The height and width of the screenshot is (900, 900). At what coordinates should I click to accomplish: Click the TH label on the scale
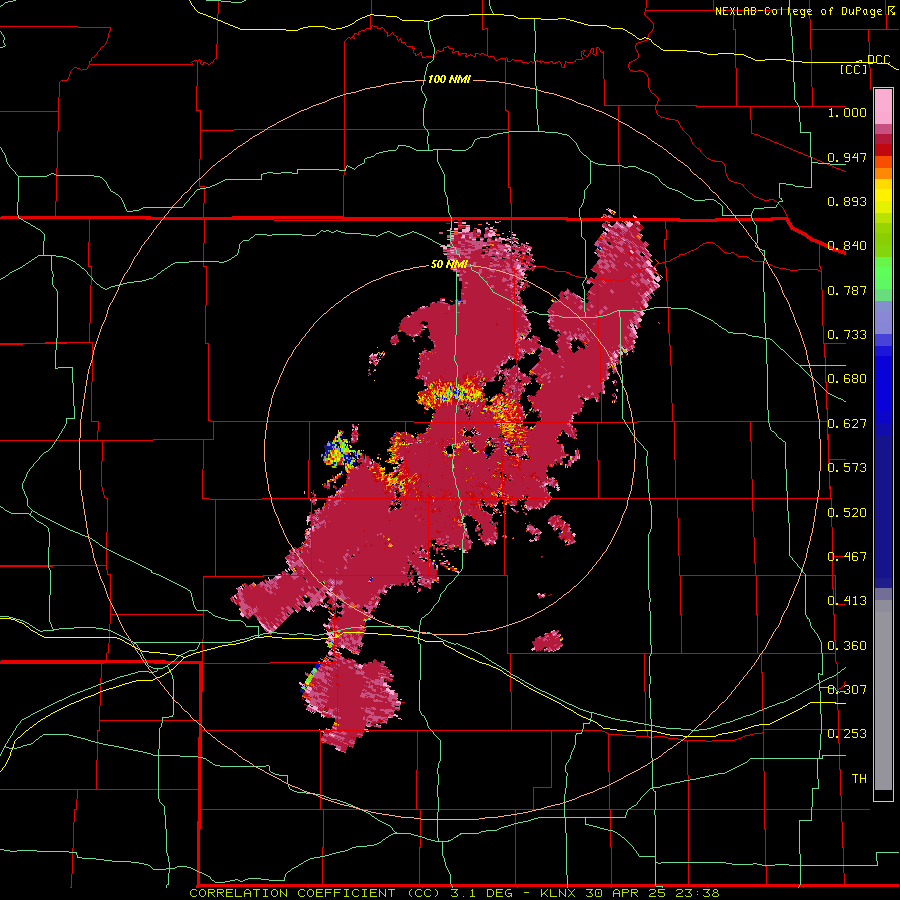tap(859, 778)
